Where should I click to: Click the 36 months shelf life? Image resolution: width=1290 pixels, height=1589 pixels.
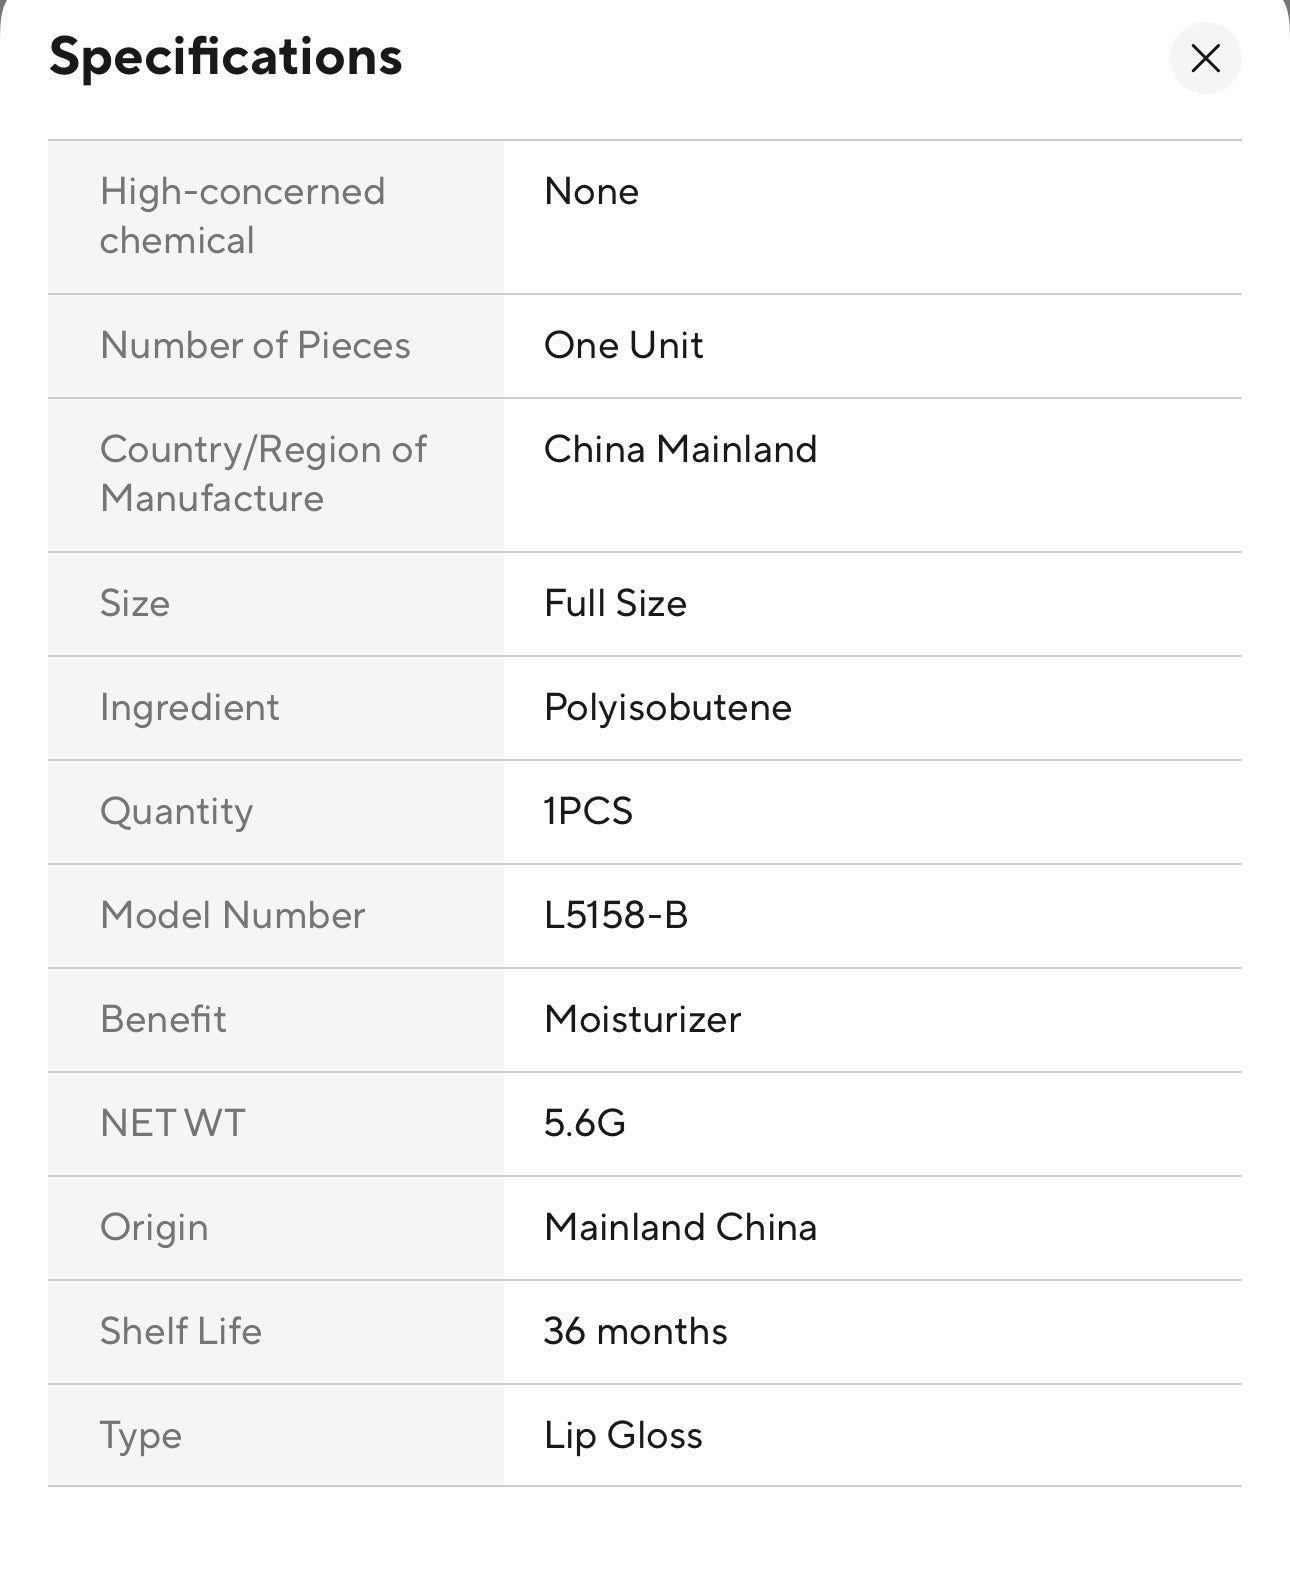(x=635, y=1331)
